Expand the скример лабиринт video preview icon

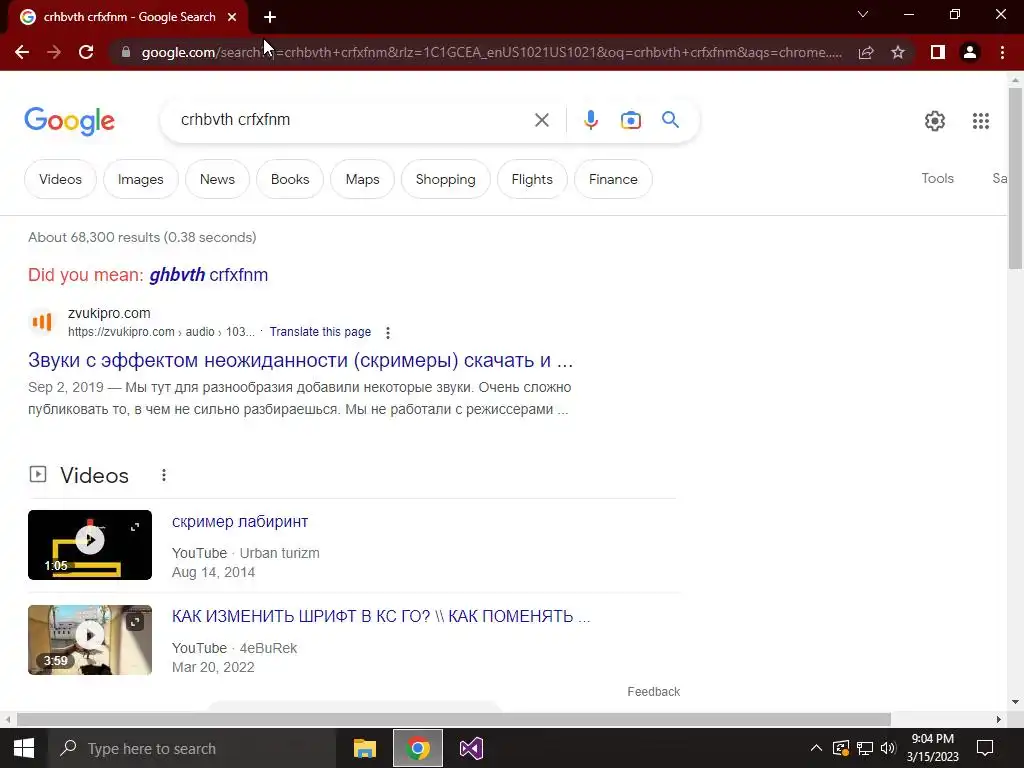[135, 526]
